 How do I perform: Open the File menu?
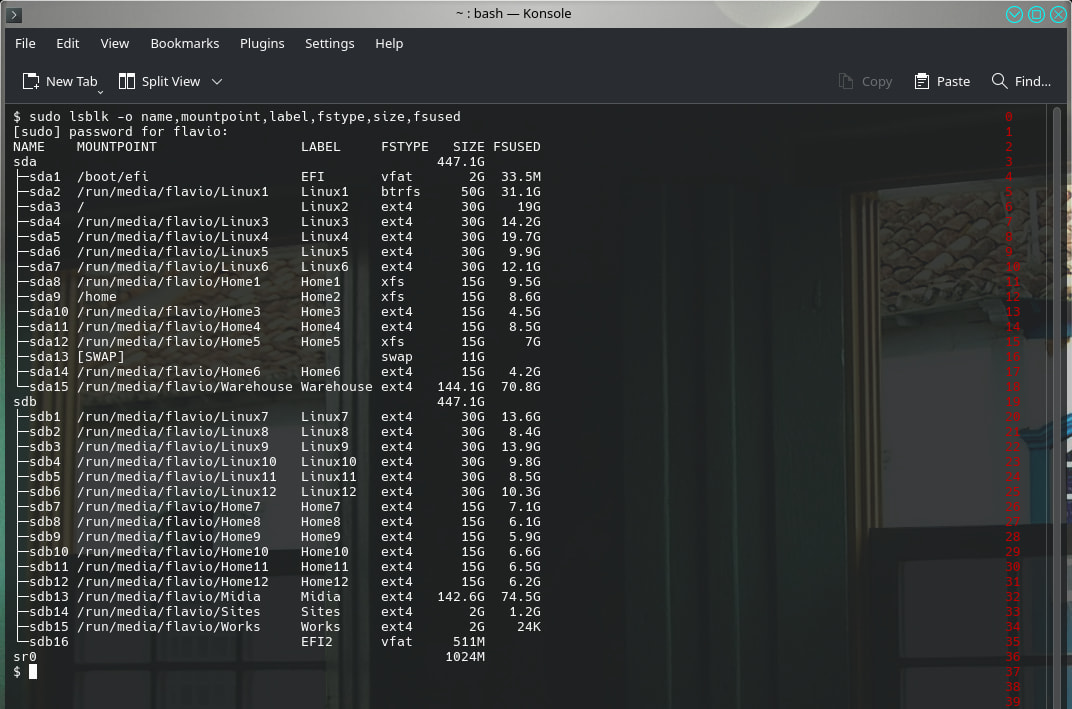(25, 43)
